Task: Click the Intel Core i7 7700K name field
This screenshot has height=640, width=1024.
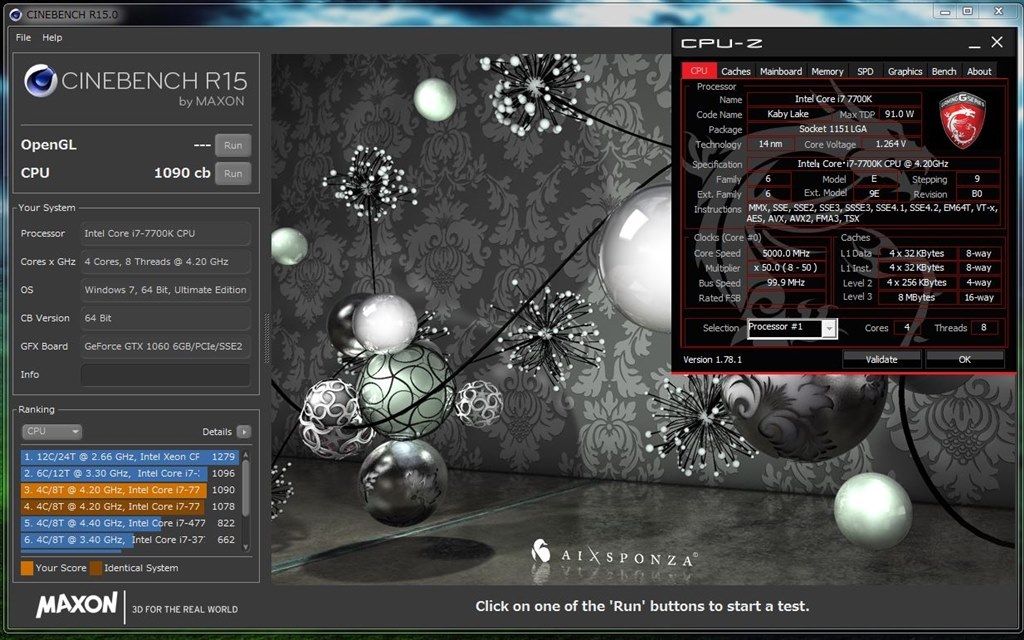Action: [x=834, y=99]
